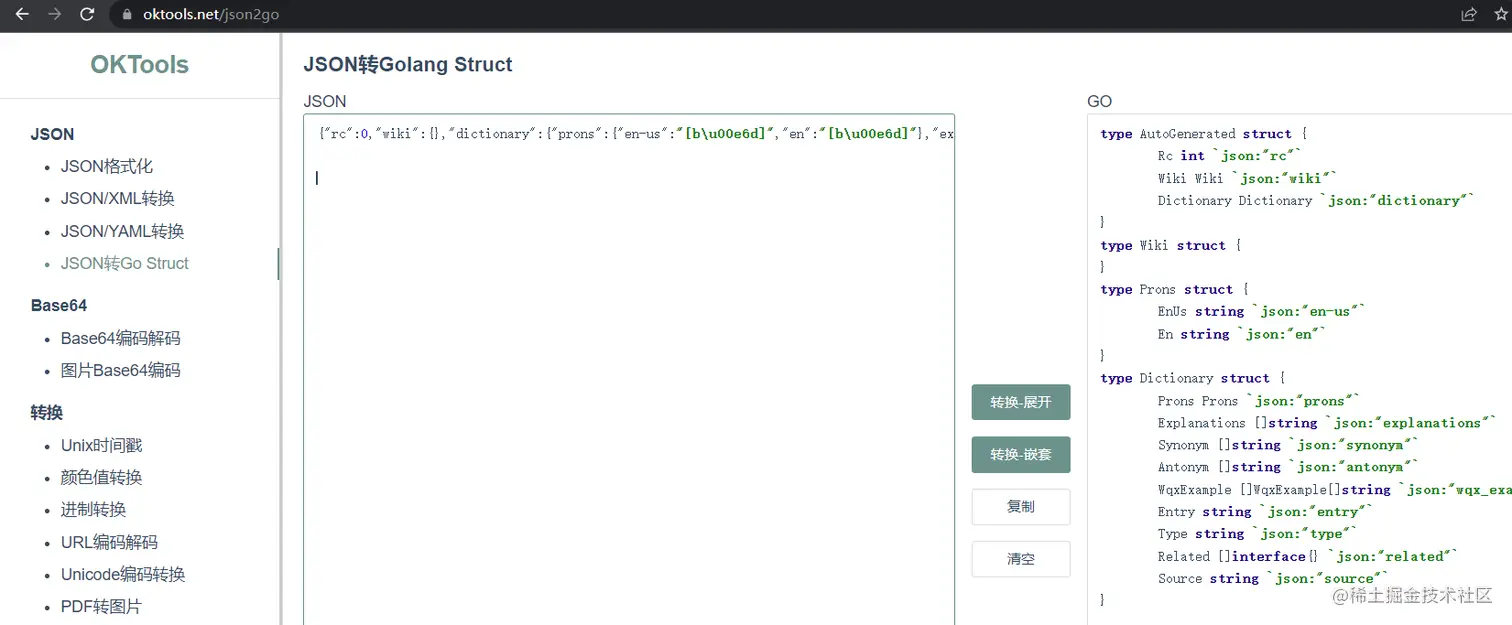Click the address bar URL
1512x625 pixels.
[x=210, y=15]
